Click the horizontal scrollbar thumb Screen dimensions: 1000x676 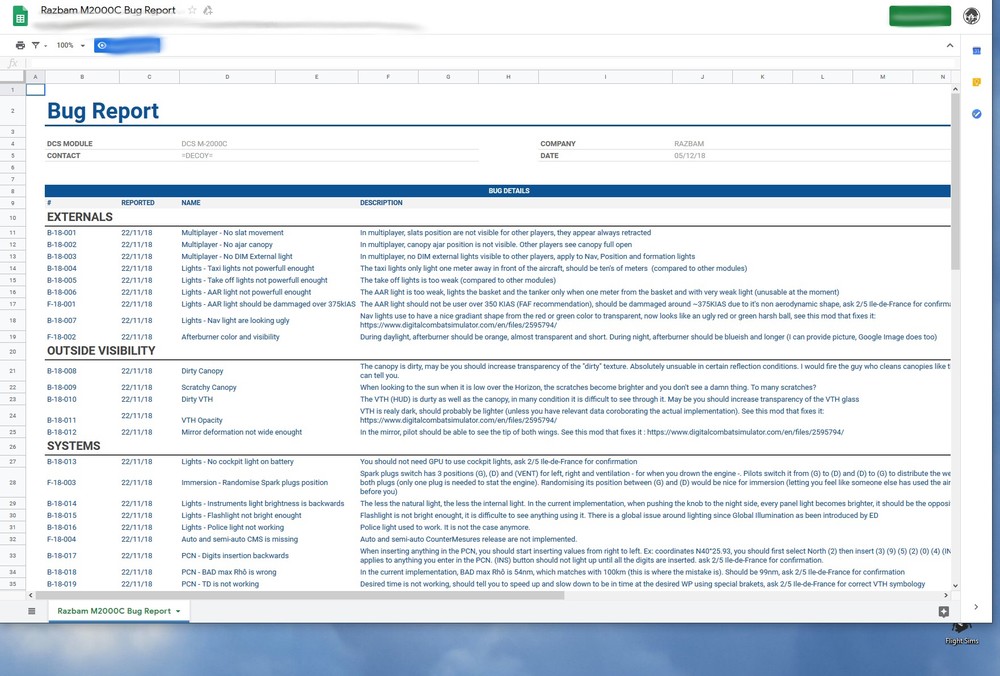point(300,595)
